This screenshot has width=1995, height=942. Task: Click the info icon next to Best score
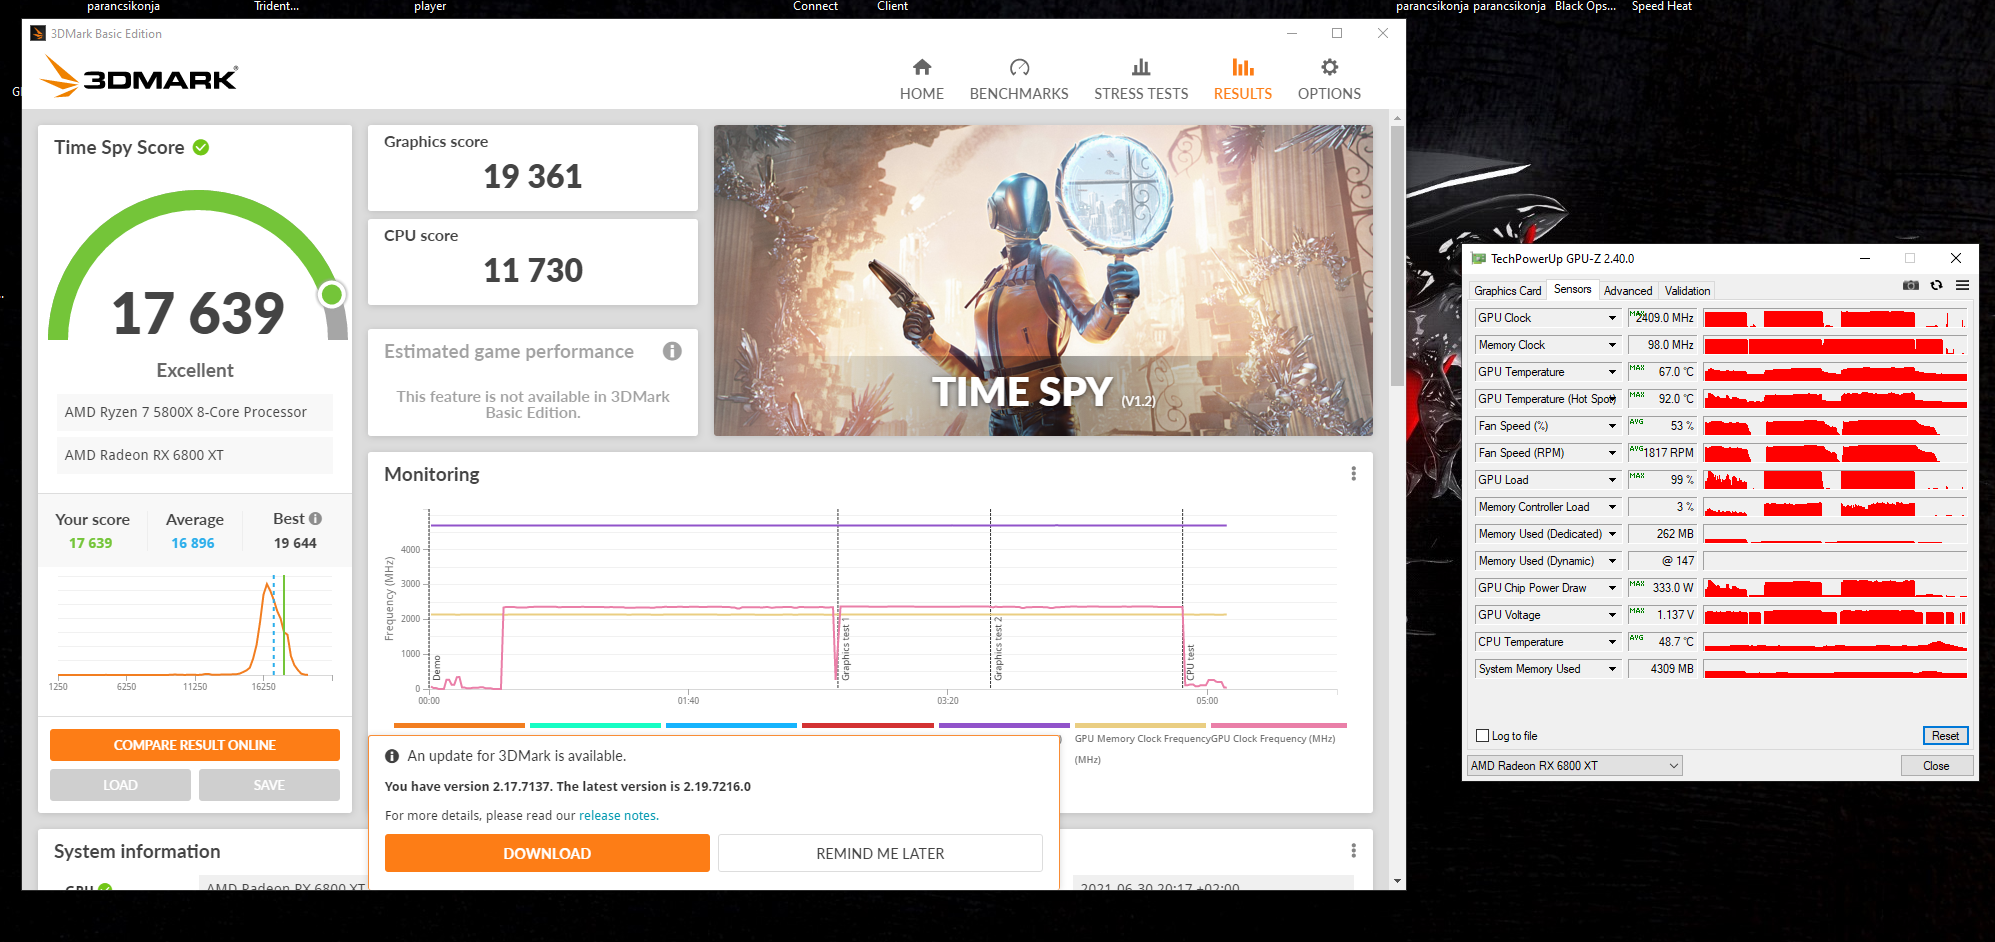coord(316,518)
